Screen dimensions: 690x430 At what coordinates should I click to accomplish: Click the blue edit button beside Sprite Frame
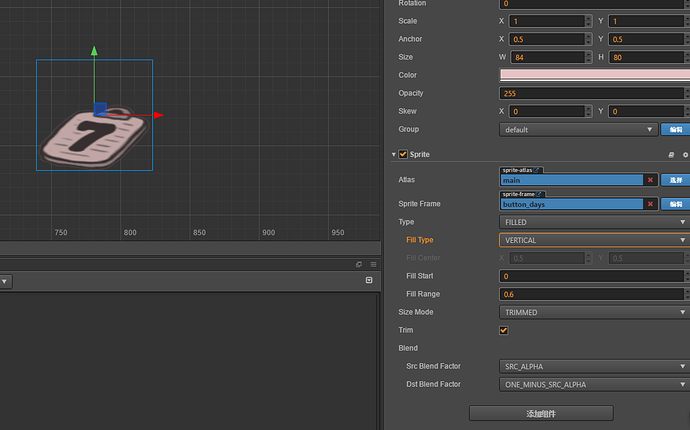pos(675,204)
